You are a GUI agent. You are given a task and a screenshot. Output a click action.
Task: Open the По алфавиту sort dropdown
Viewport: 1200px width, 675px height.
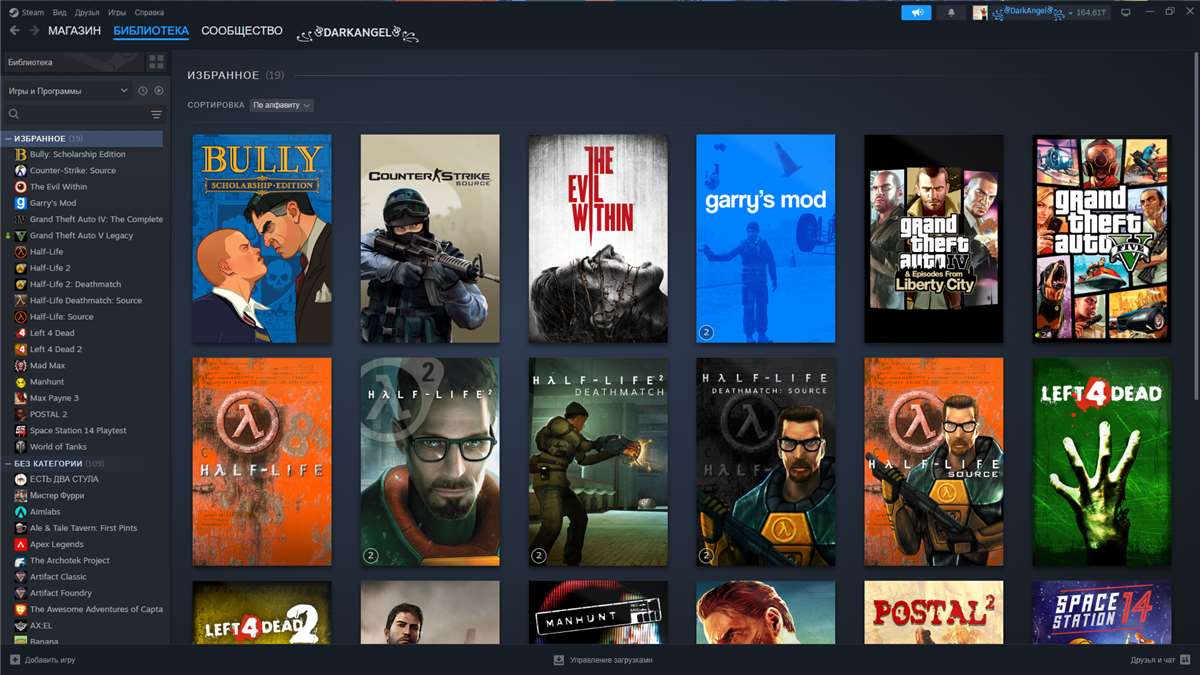[x=281, y=105]
